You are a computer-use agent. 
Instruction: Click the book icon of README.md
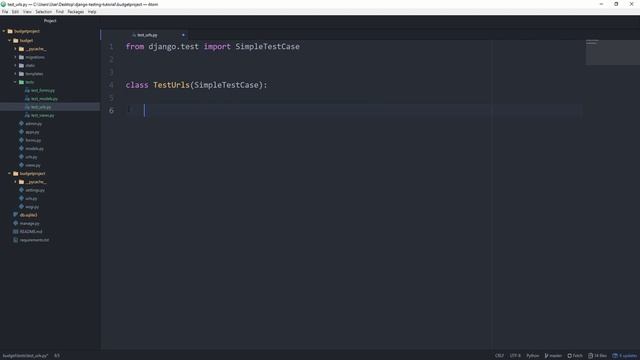pos(16,231)
